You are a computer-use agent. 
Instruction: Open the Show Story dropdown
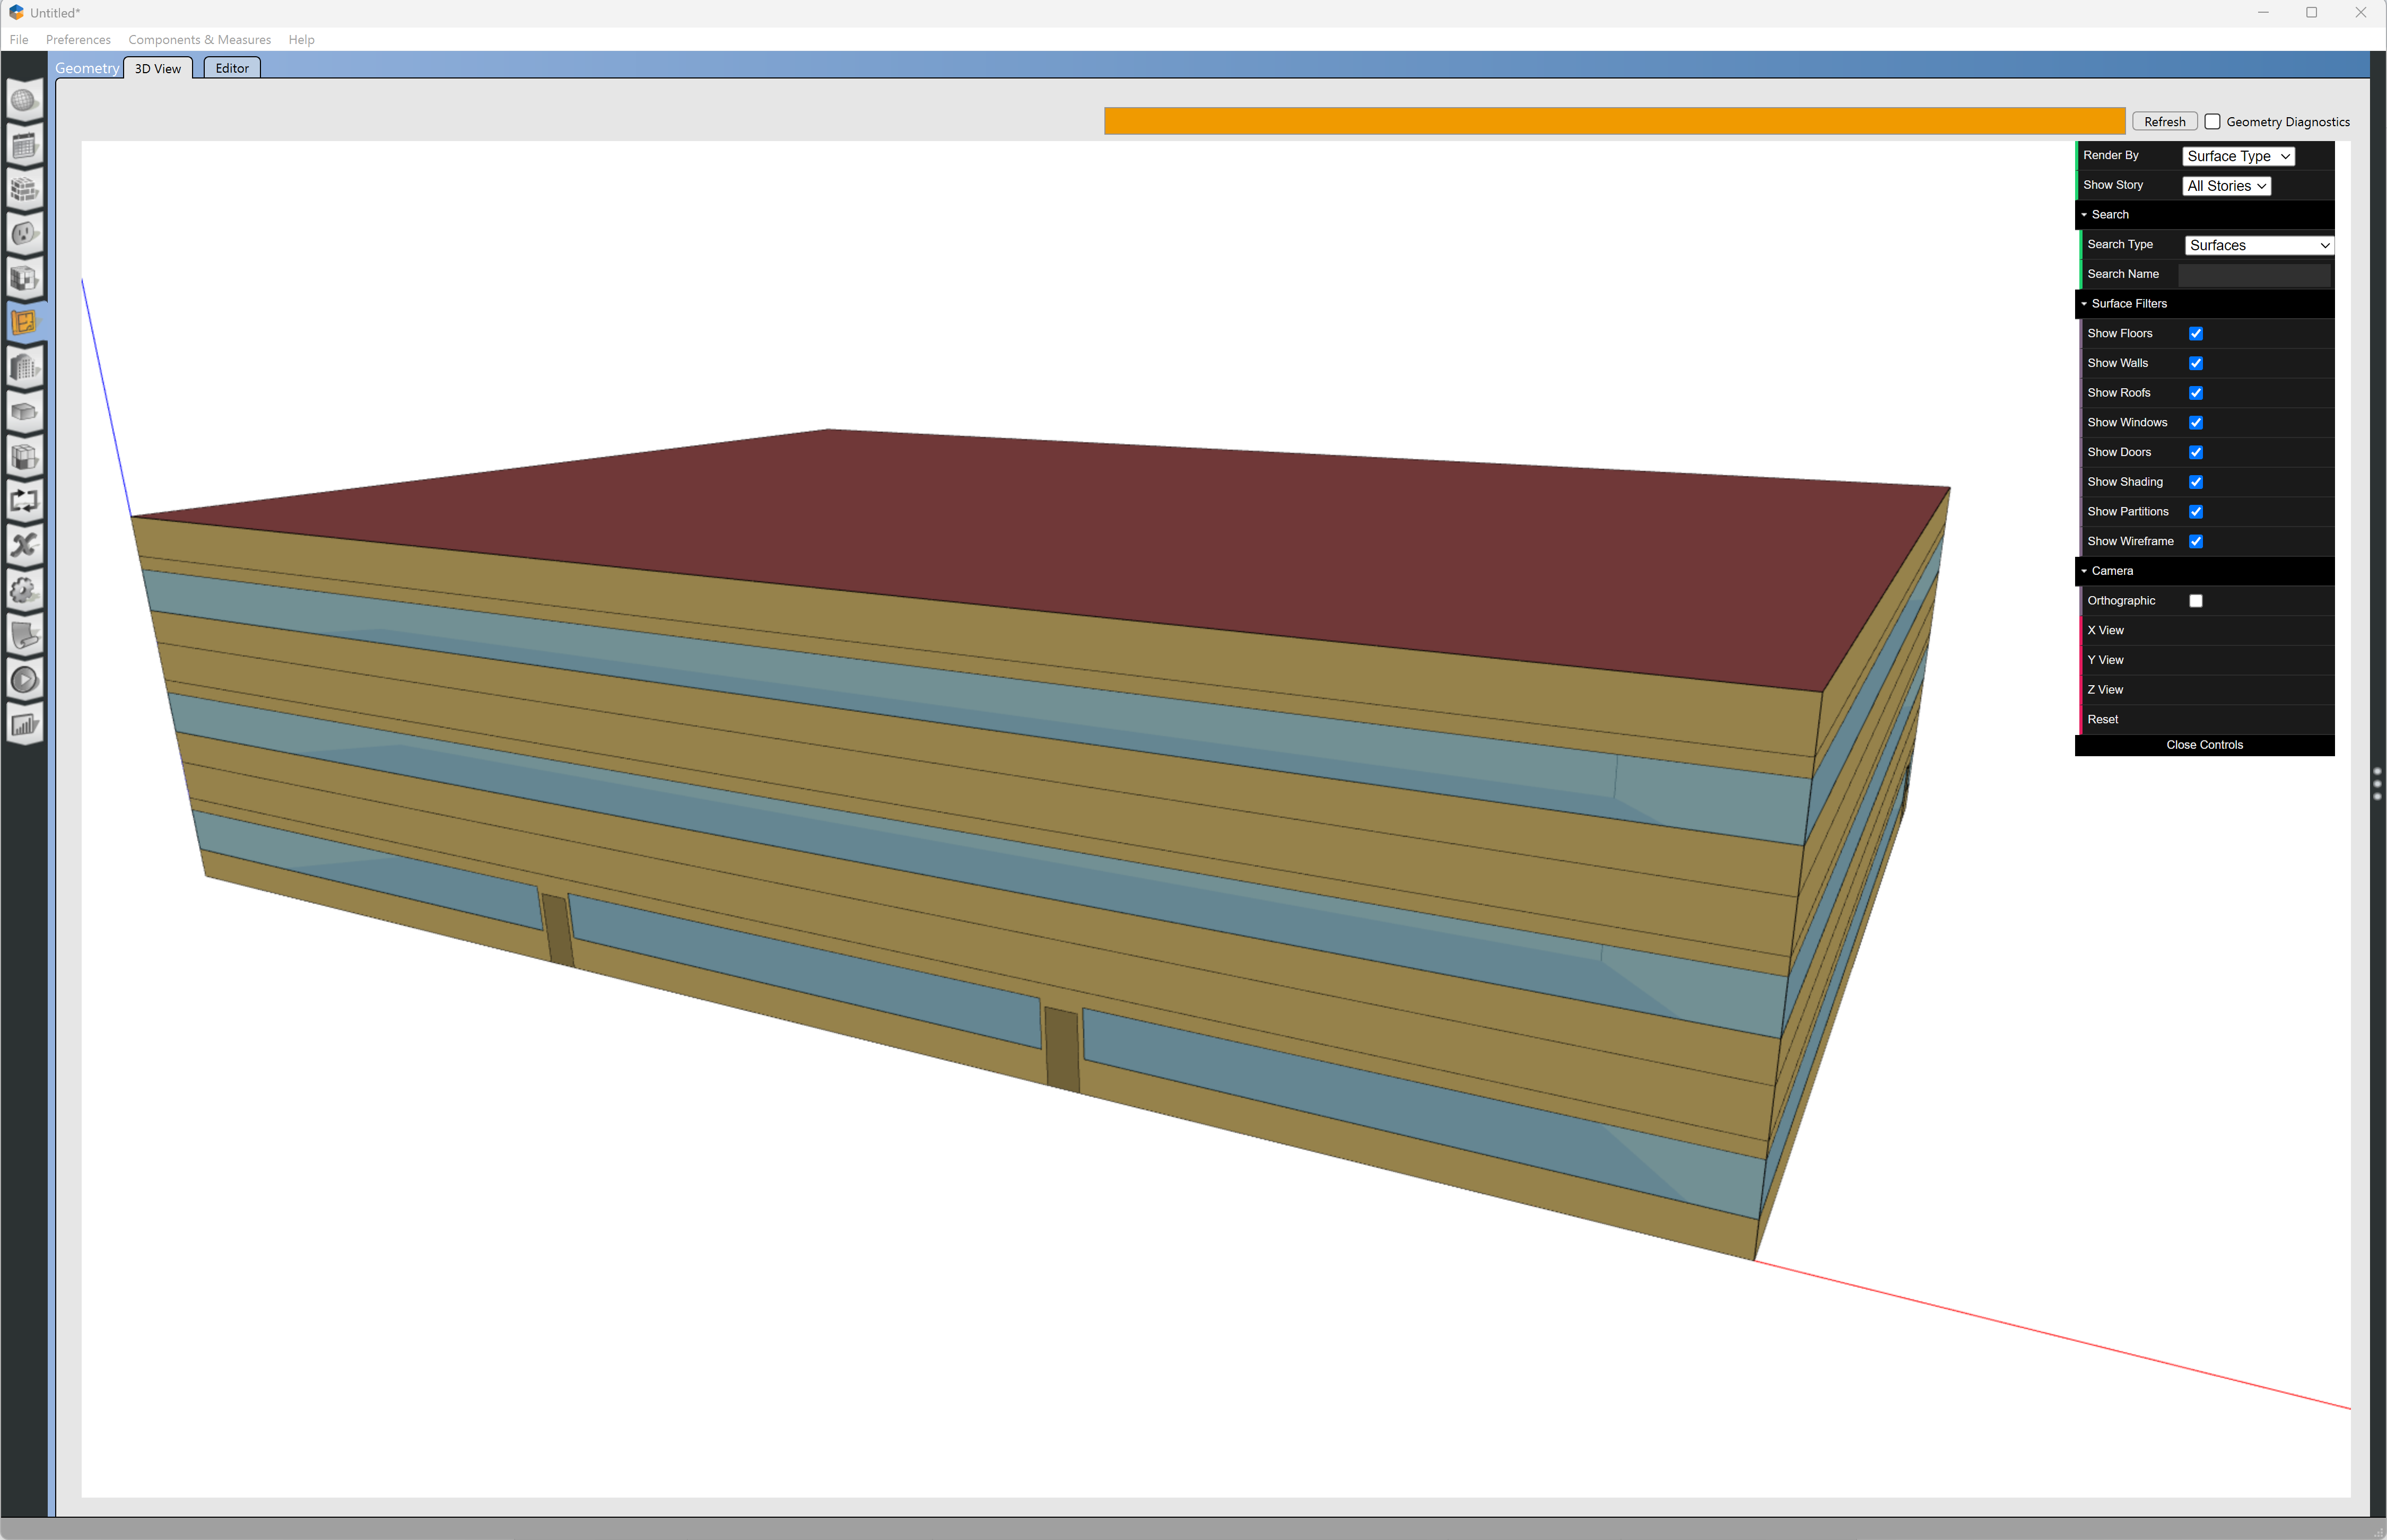(2225, 186)
